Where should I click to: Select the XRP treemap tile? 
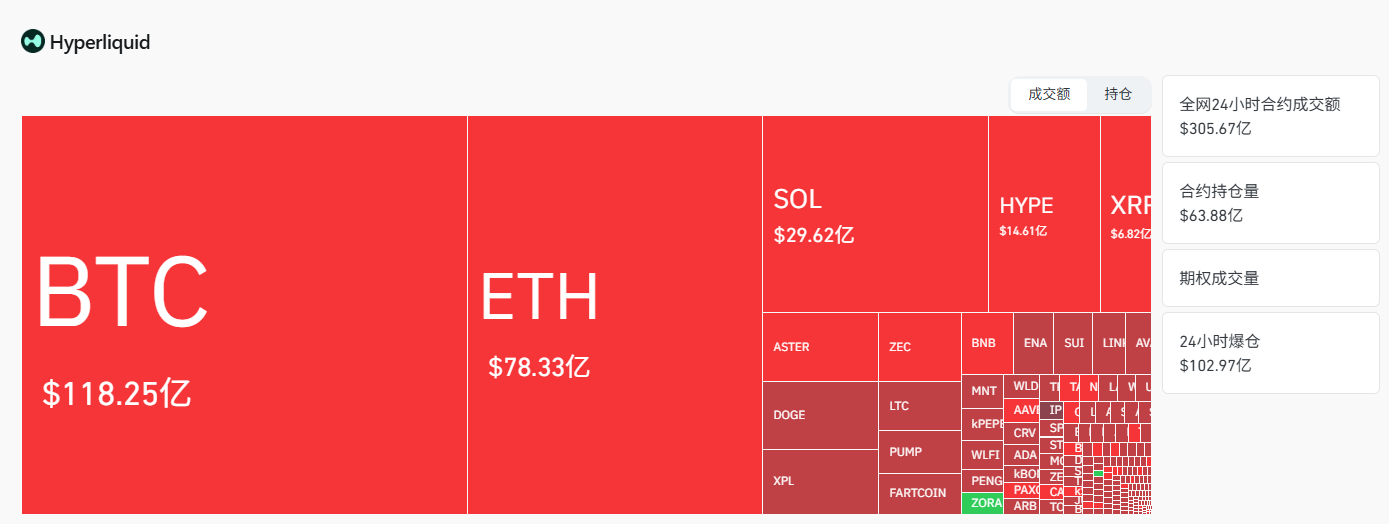(x=1126, y=214)
